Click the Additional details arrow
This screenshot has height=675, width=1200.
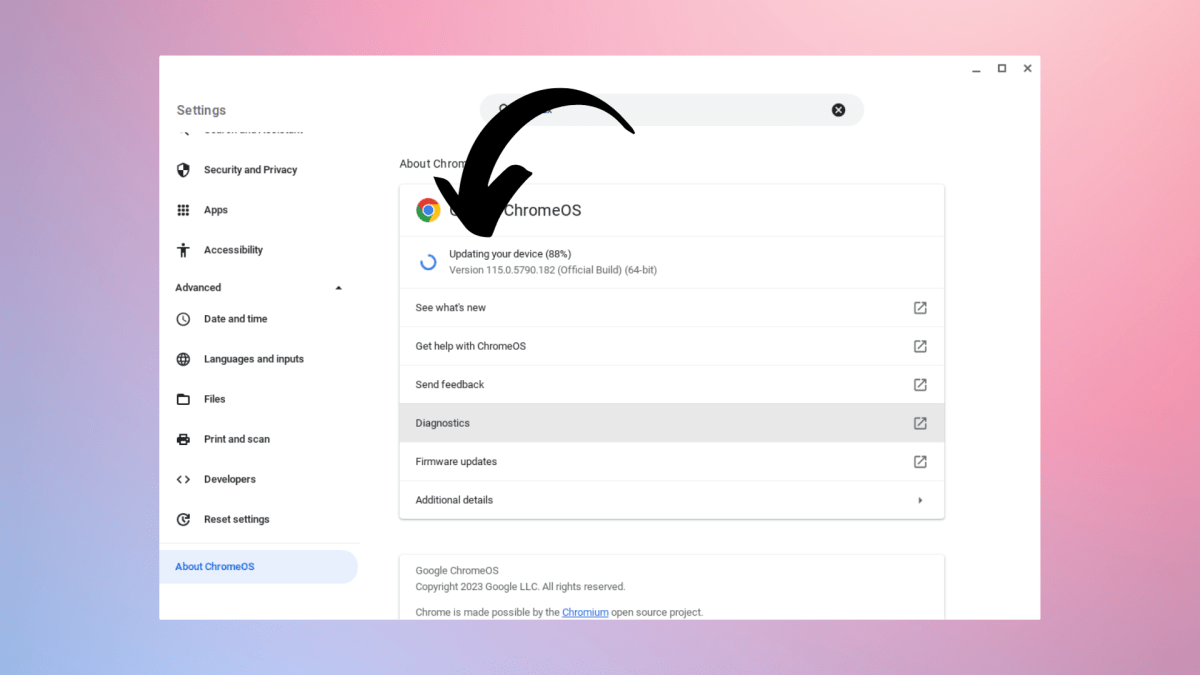coord(920,500)
